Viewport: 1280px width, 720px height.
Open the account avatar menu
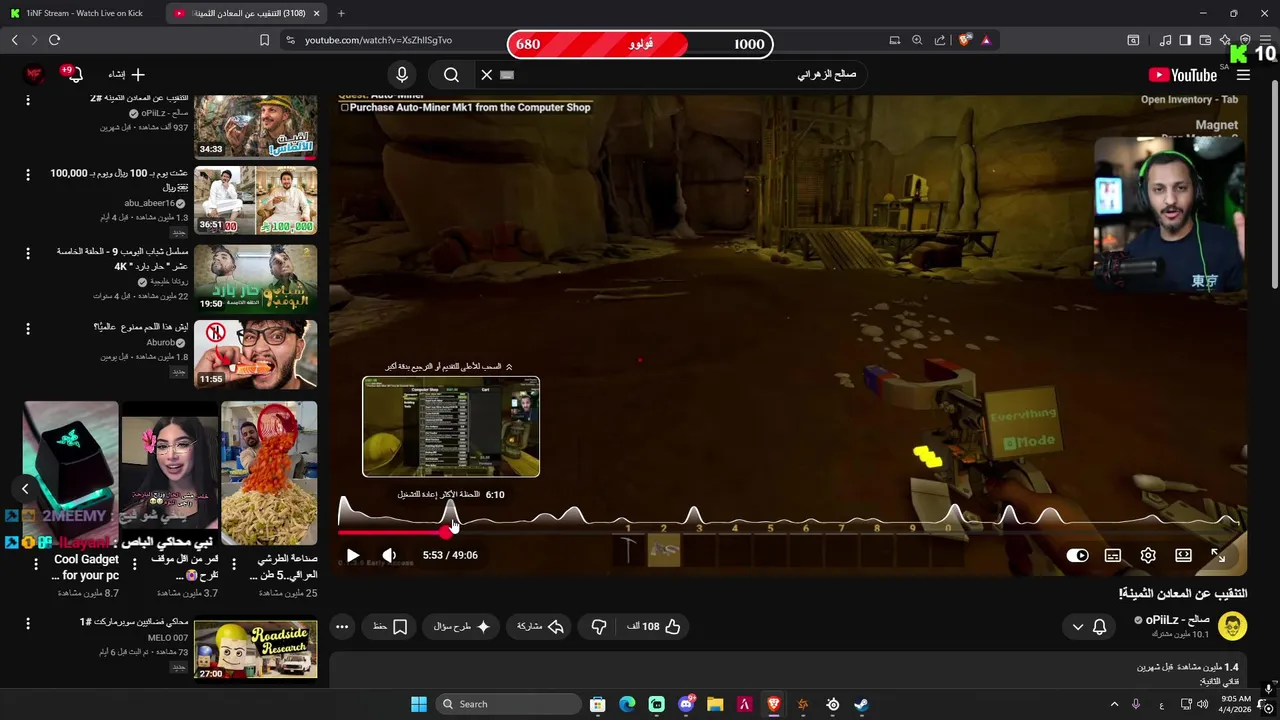pyautogui.click(x=35, y=75)
